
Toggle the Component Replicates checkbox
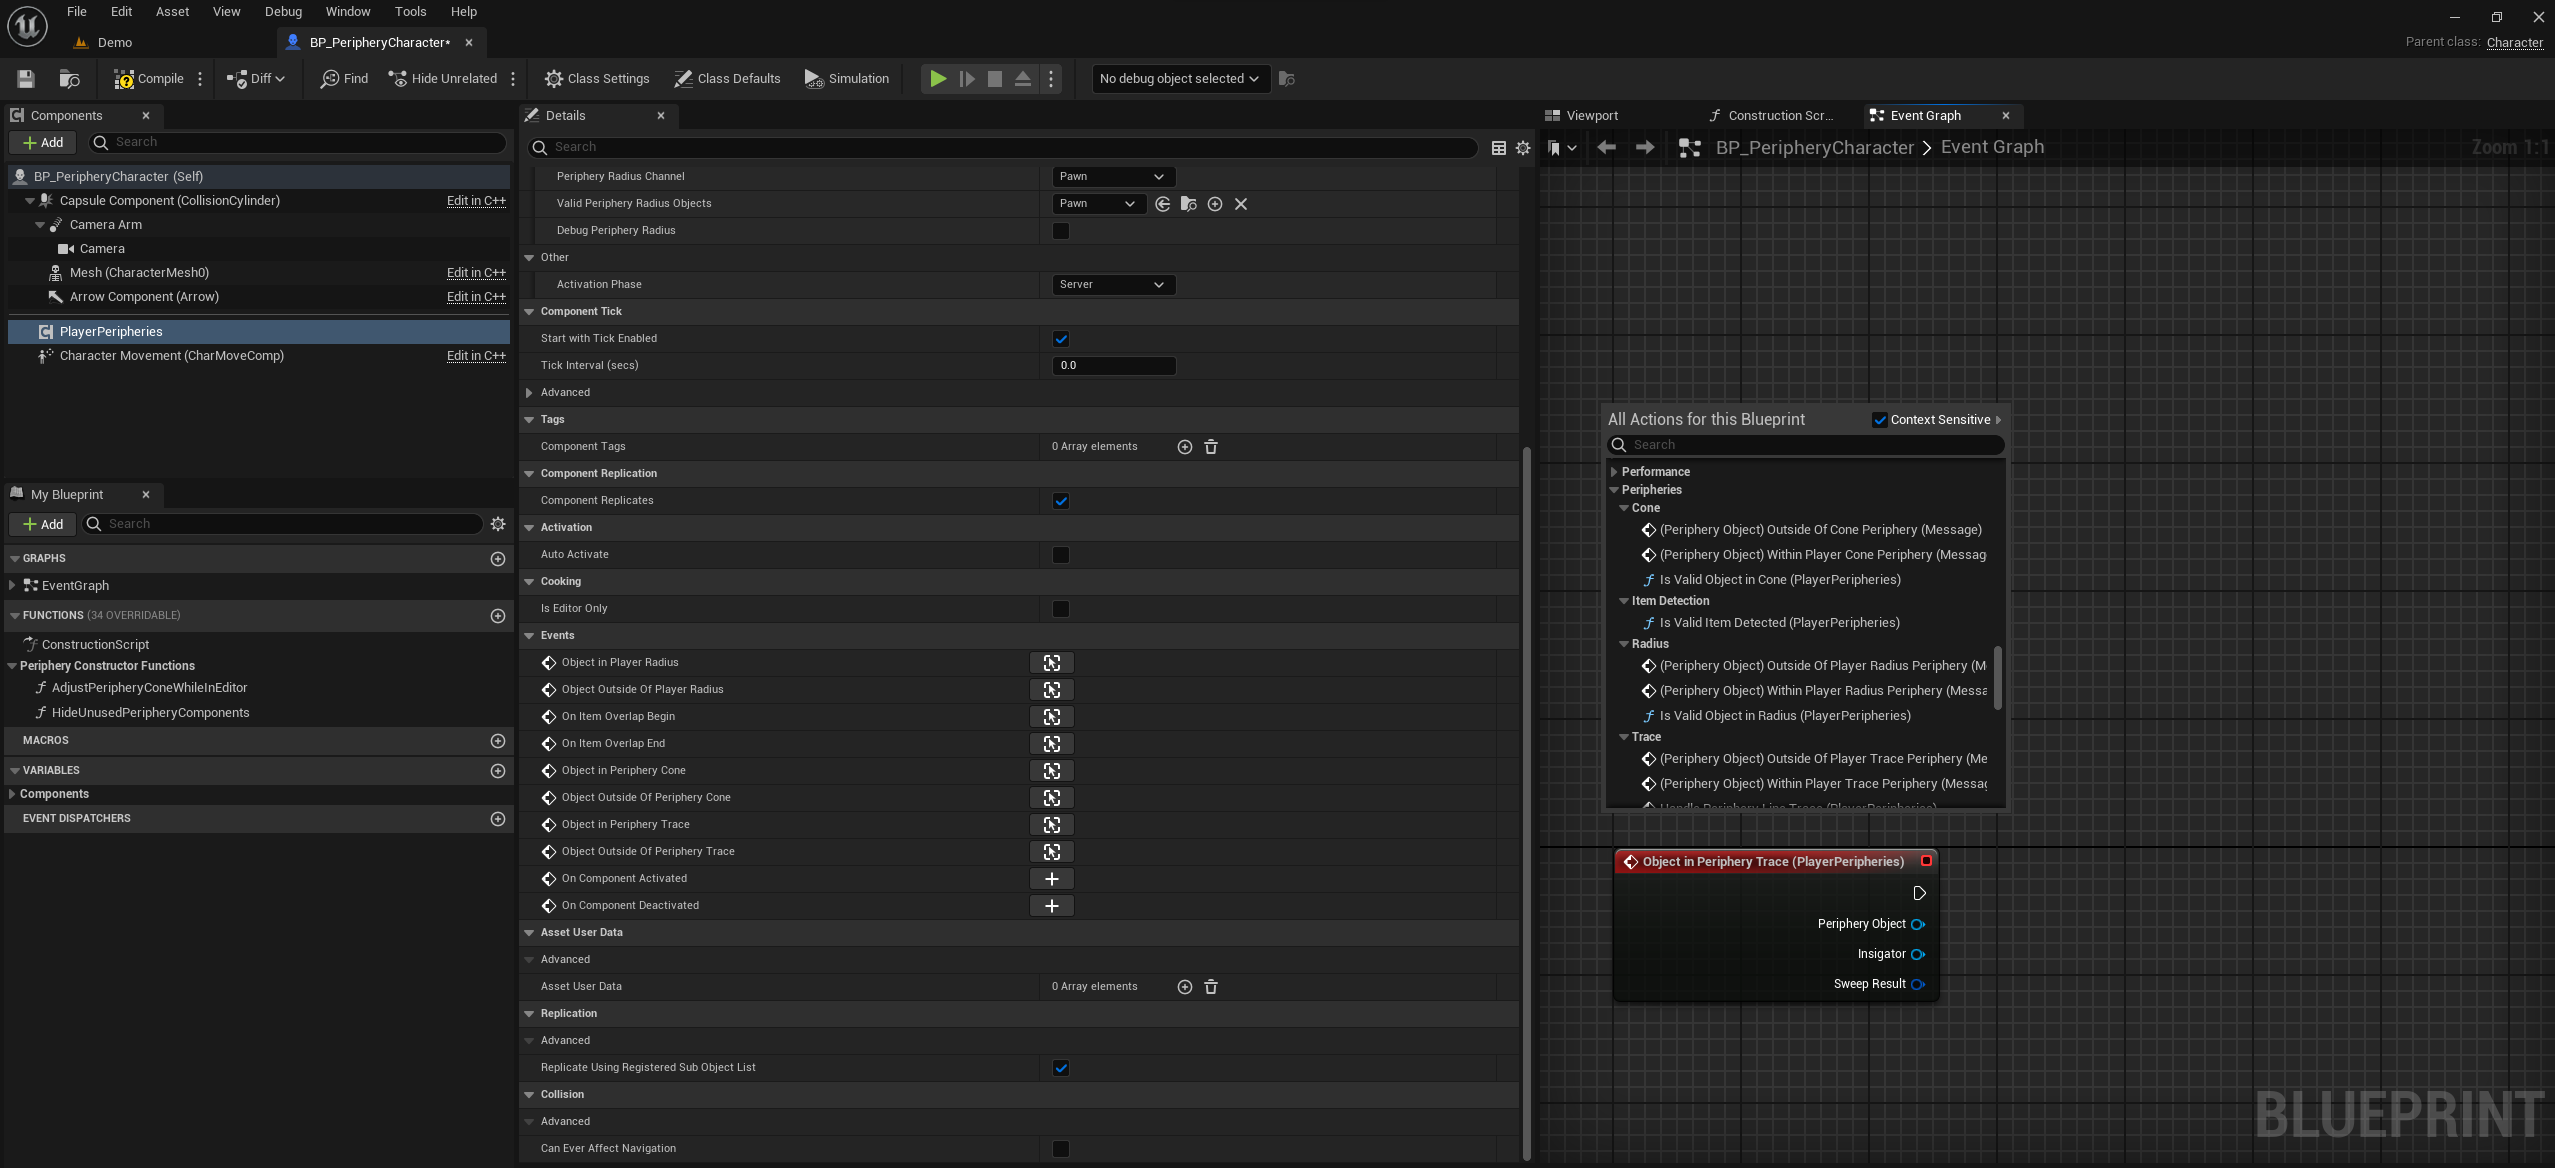coord(1061,501)
